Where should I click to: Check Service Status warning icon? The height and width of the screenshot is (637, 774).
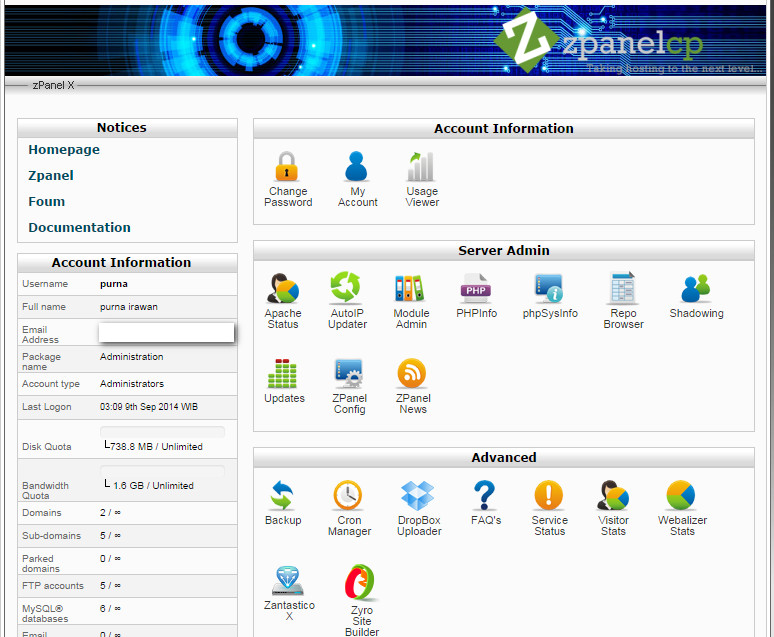pos(548,495)
